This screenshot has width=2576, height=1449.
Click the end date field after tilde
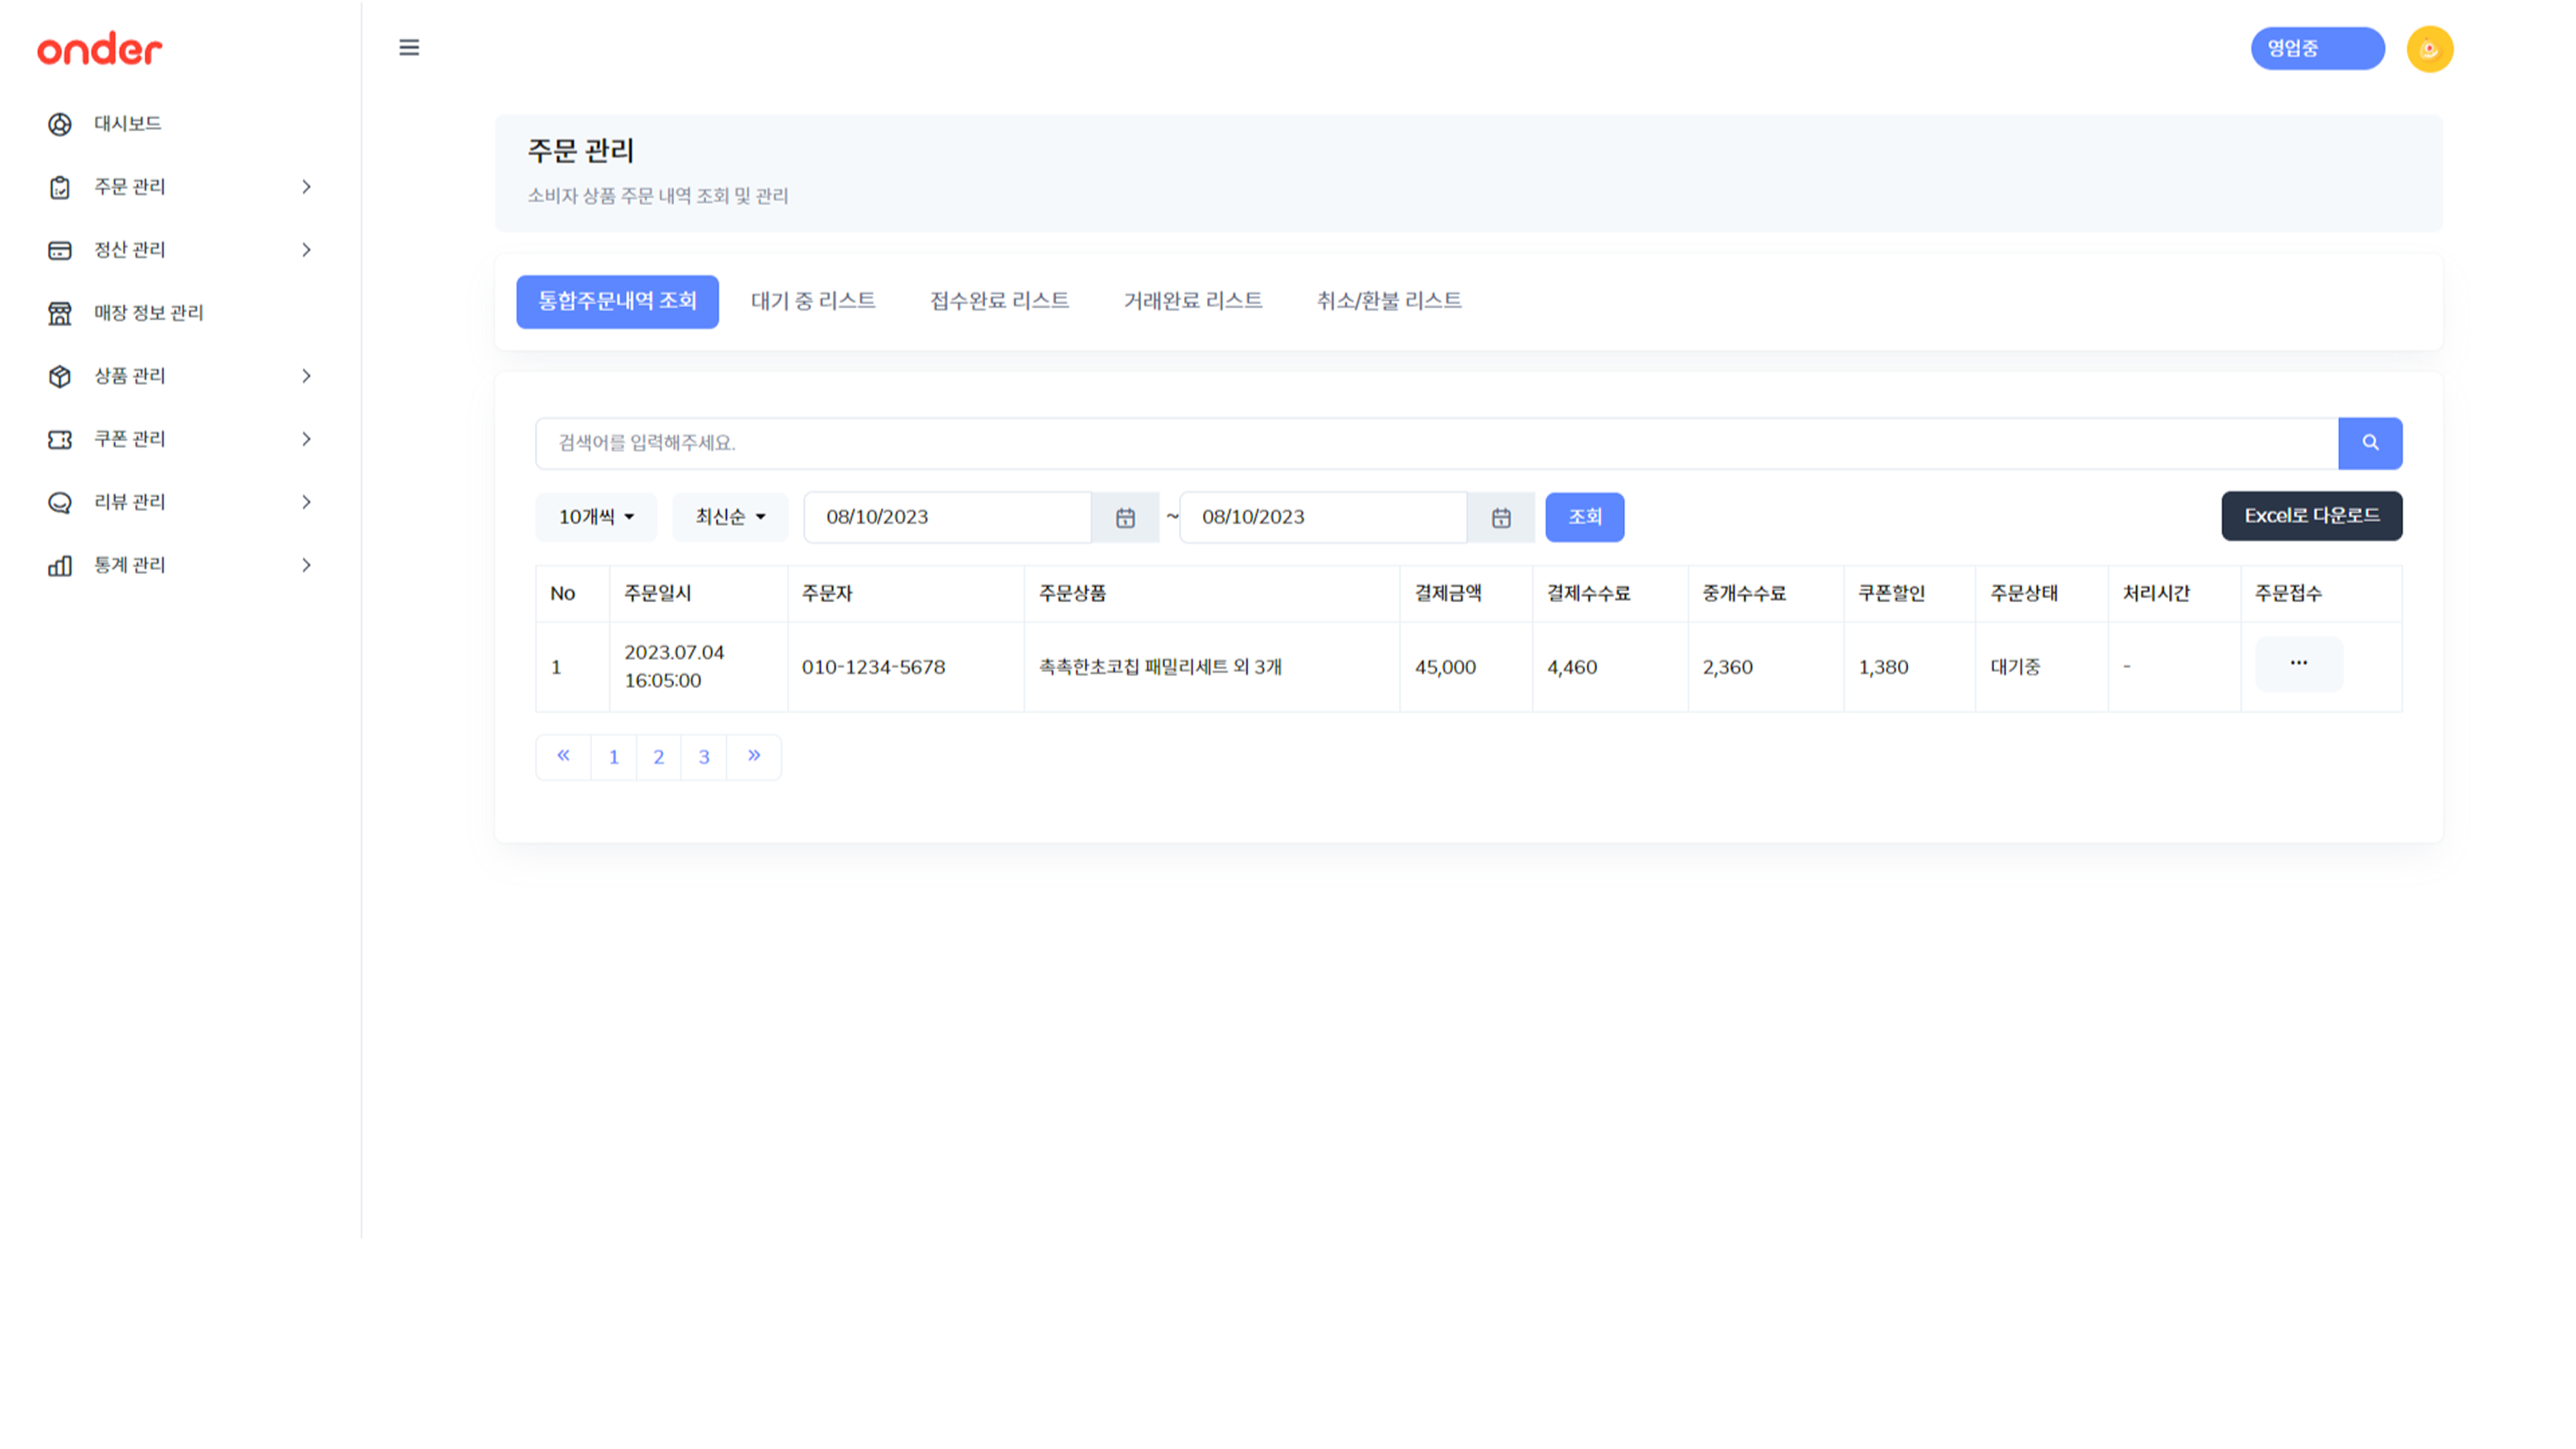pos(1323,517)
